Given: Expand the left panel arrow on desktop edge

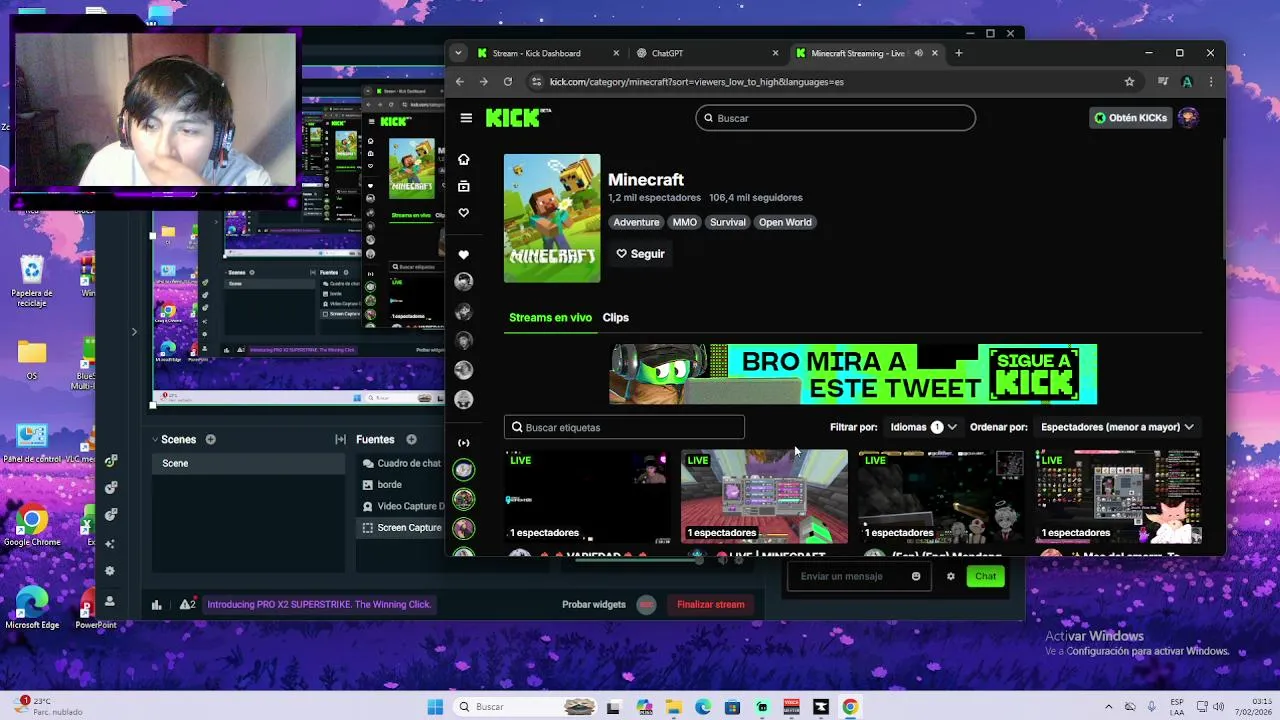Looking at the screenshot, I should point(134,331).
